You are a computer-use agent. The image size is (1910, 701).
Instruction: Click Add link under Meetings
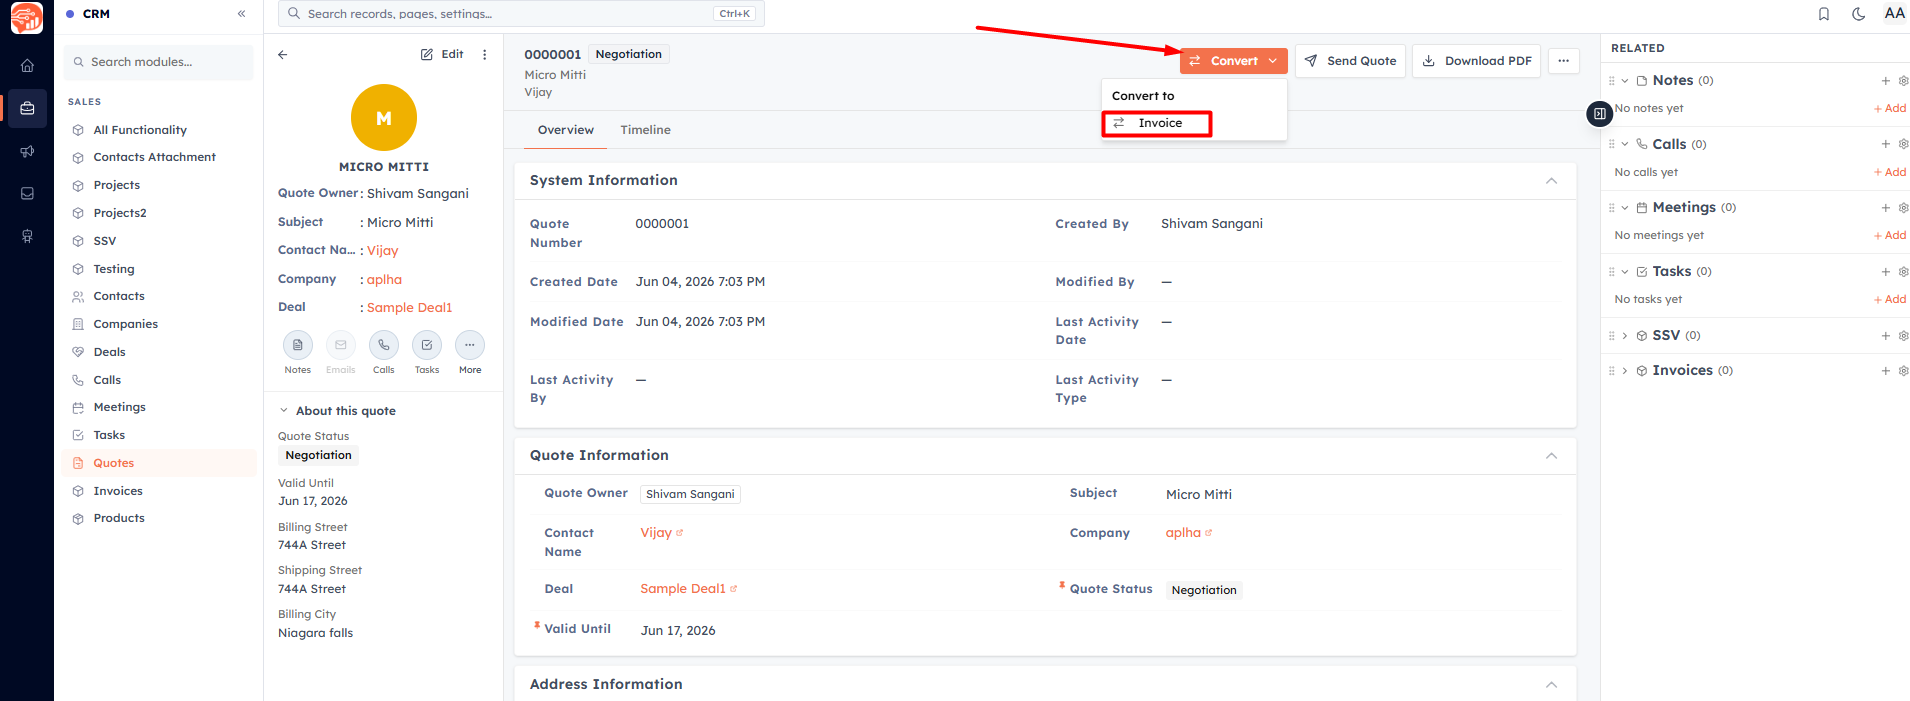point(1890,235)
